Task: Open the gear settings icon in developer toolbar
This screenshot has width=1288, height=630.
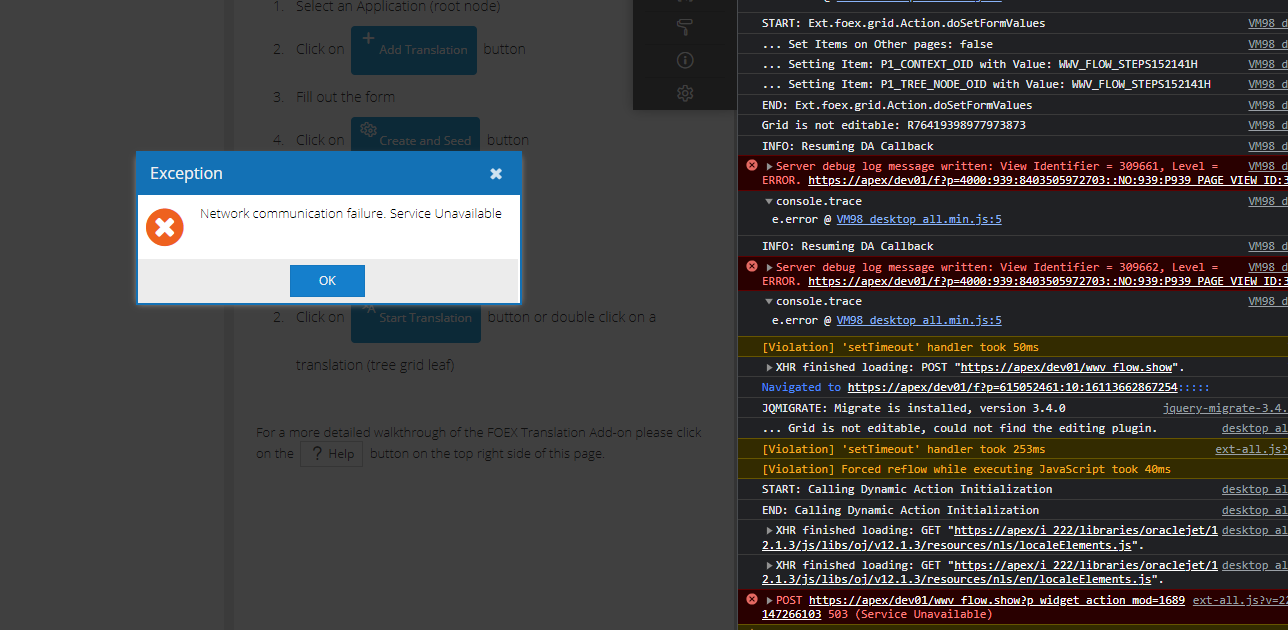Action: (685, 93)
